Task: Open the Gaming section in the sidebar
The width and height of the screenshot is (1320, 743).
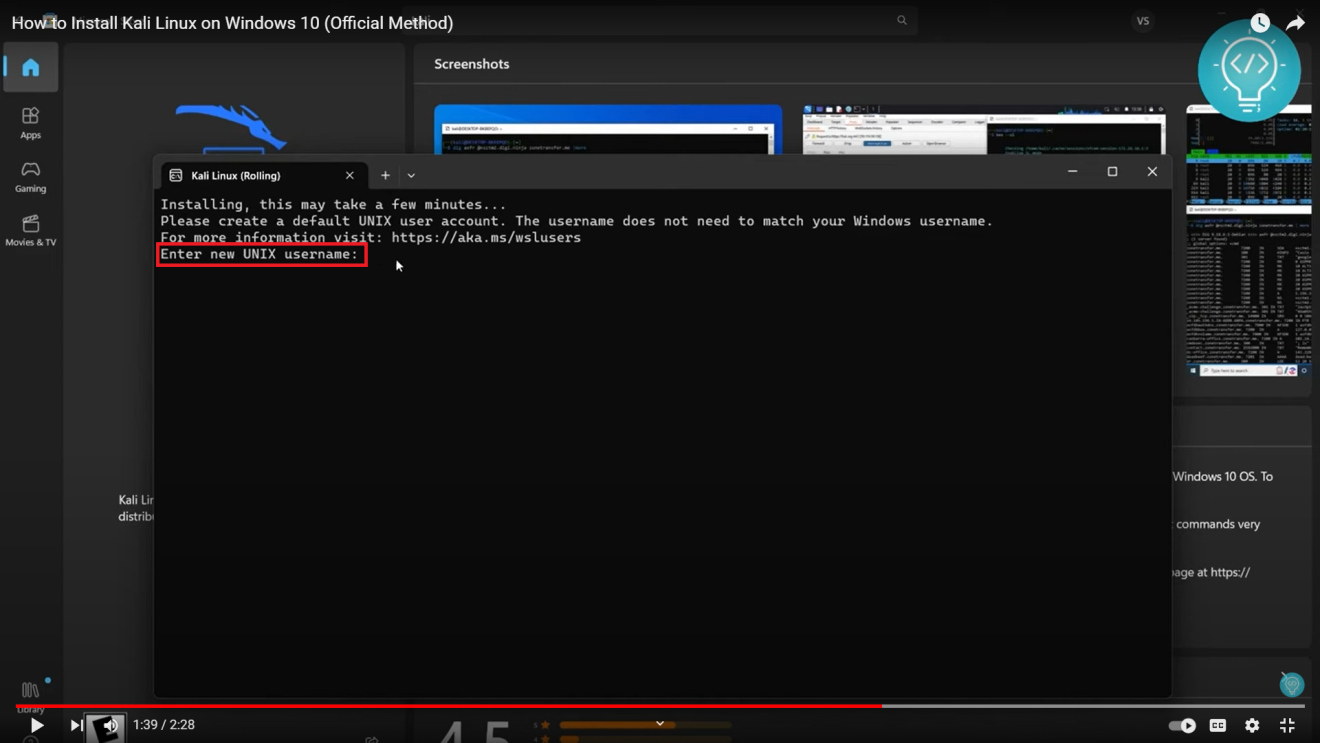Action: [30, 175]
